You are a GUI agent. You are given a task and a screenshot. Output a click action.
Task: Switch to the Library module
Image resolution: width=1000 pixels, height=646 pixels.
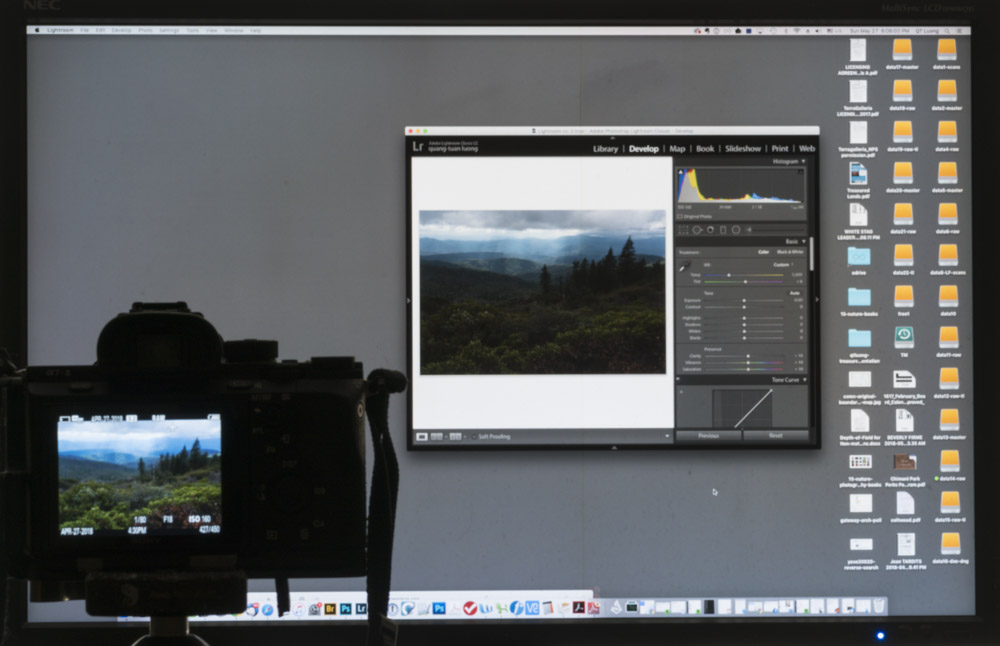(x=605, y=149)
